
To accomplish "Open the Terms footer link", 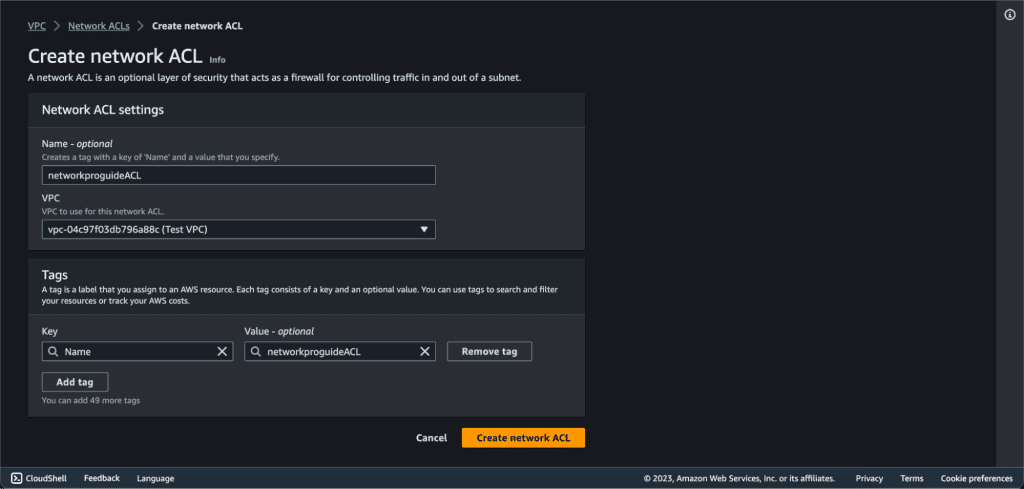I will point(912,479).
